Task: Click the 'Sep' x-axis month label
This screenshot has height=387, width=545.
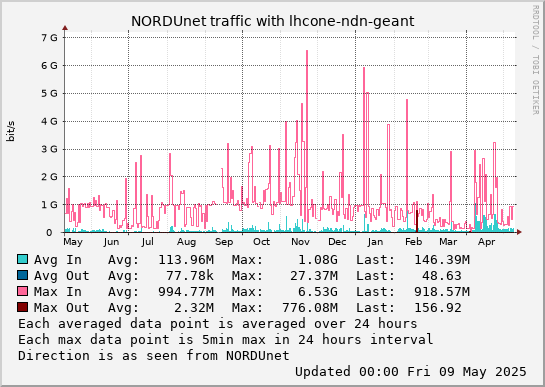Action: tap(224, 242)
